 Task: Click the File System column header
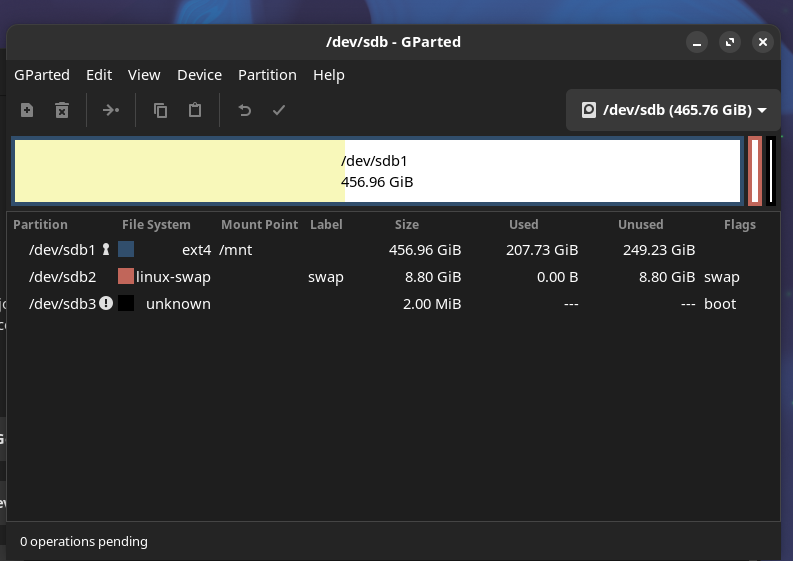156,225
